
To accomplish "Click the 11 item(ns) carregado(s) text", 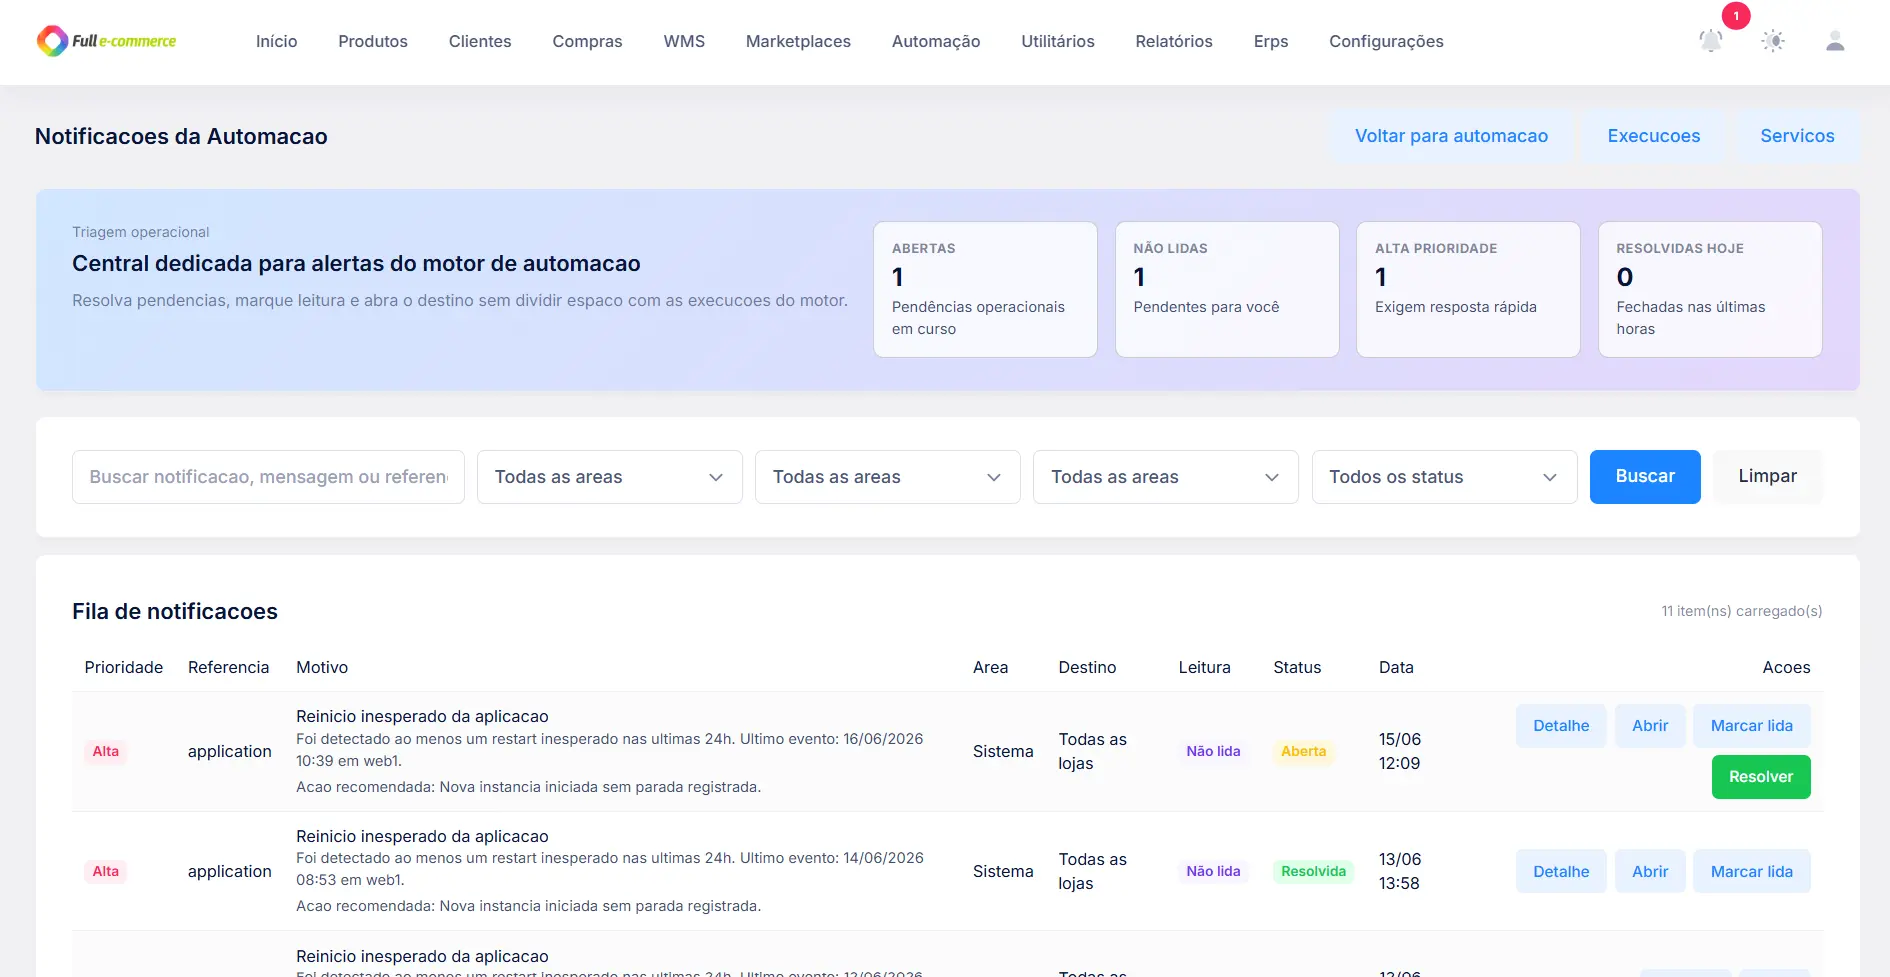I will pyautogui.click(x=1741, y=611).
